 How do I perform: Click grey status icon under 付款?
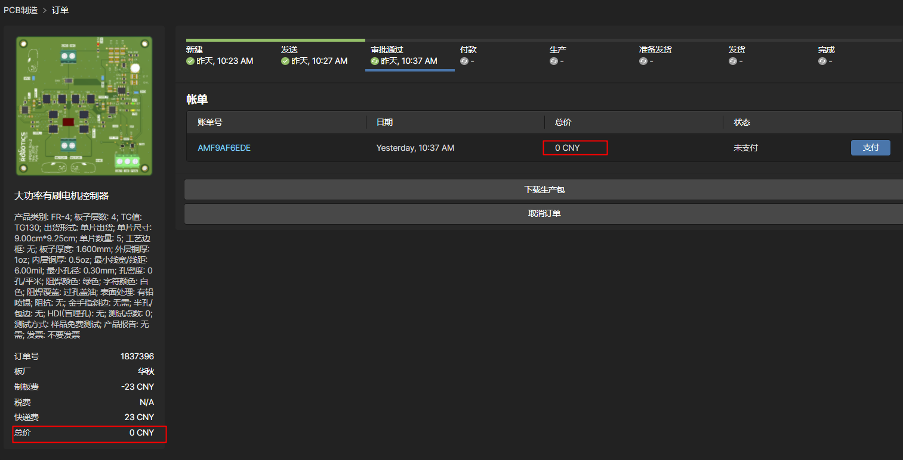(x=464, y=61)
